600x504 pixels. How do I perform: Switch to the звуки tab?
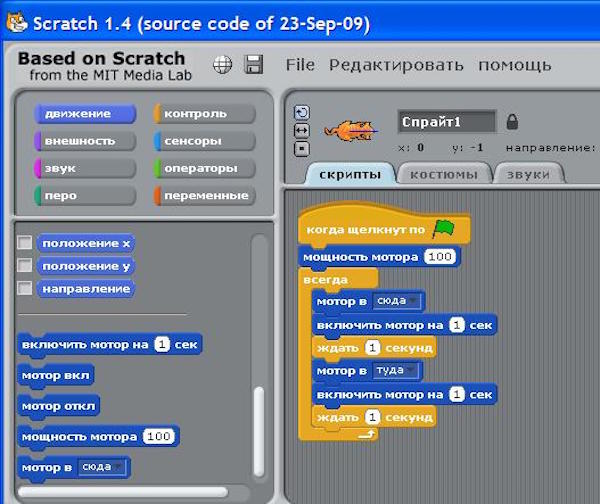point(528,175)
